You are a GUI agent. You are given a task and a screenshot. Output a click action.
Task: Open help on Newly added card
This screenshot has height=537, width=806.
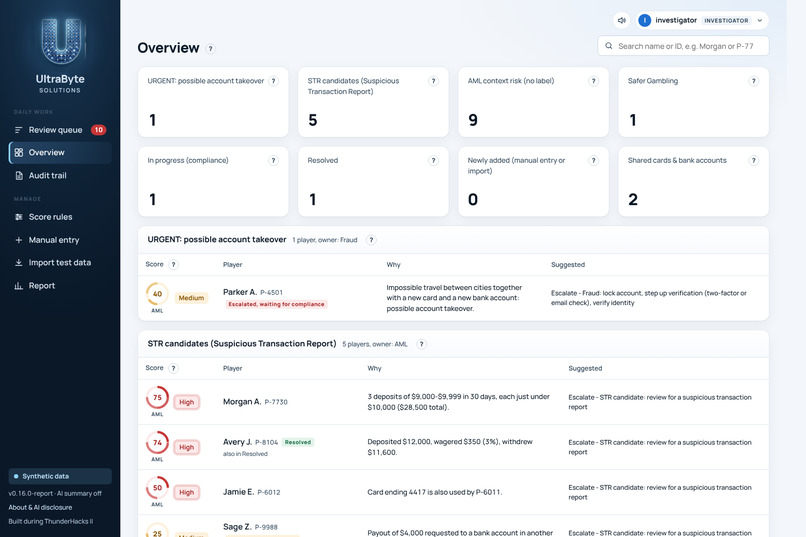pyautogui.click(x=593, y=160)
